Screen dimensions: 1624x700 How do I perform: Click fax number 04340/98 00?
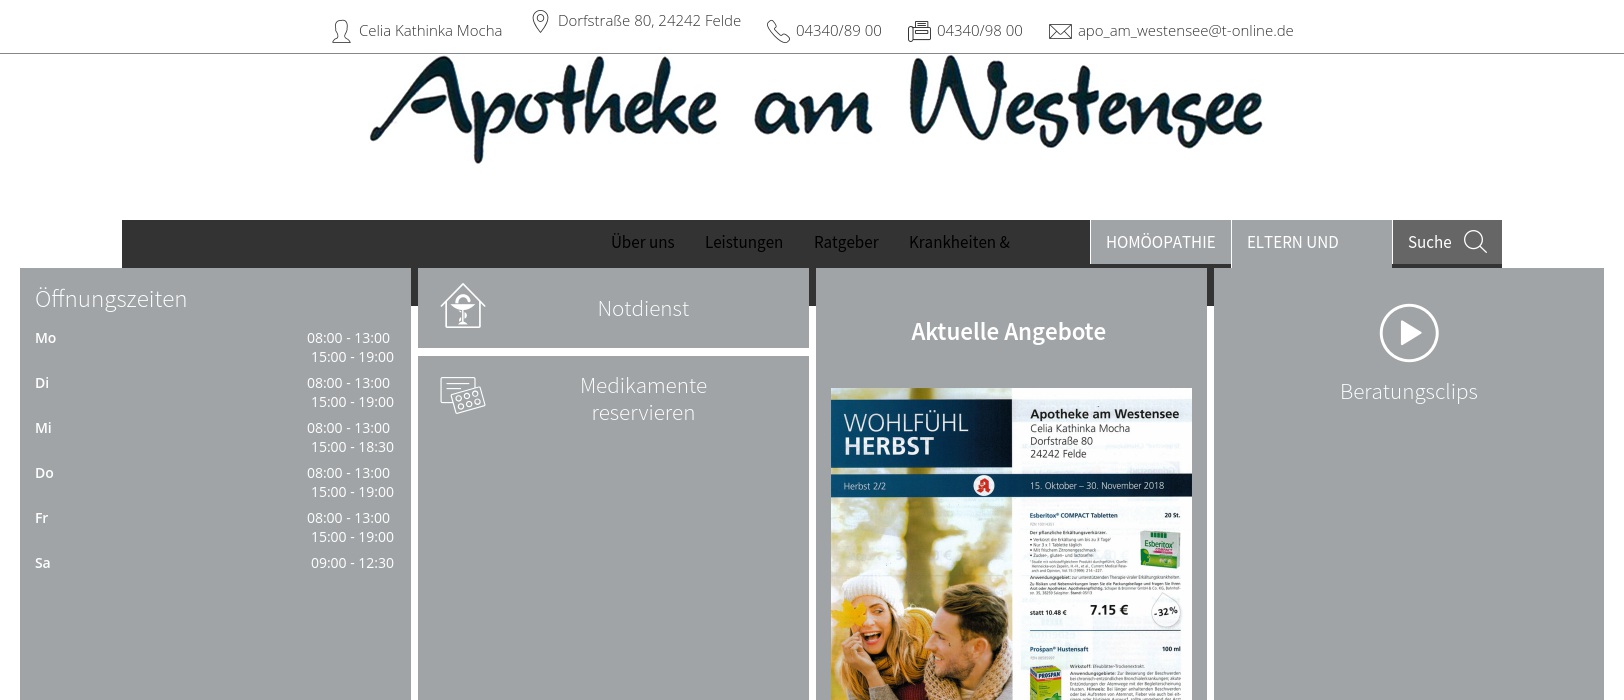pyautogui.click(x=980, y=31)
